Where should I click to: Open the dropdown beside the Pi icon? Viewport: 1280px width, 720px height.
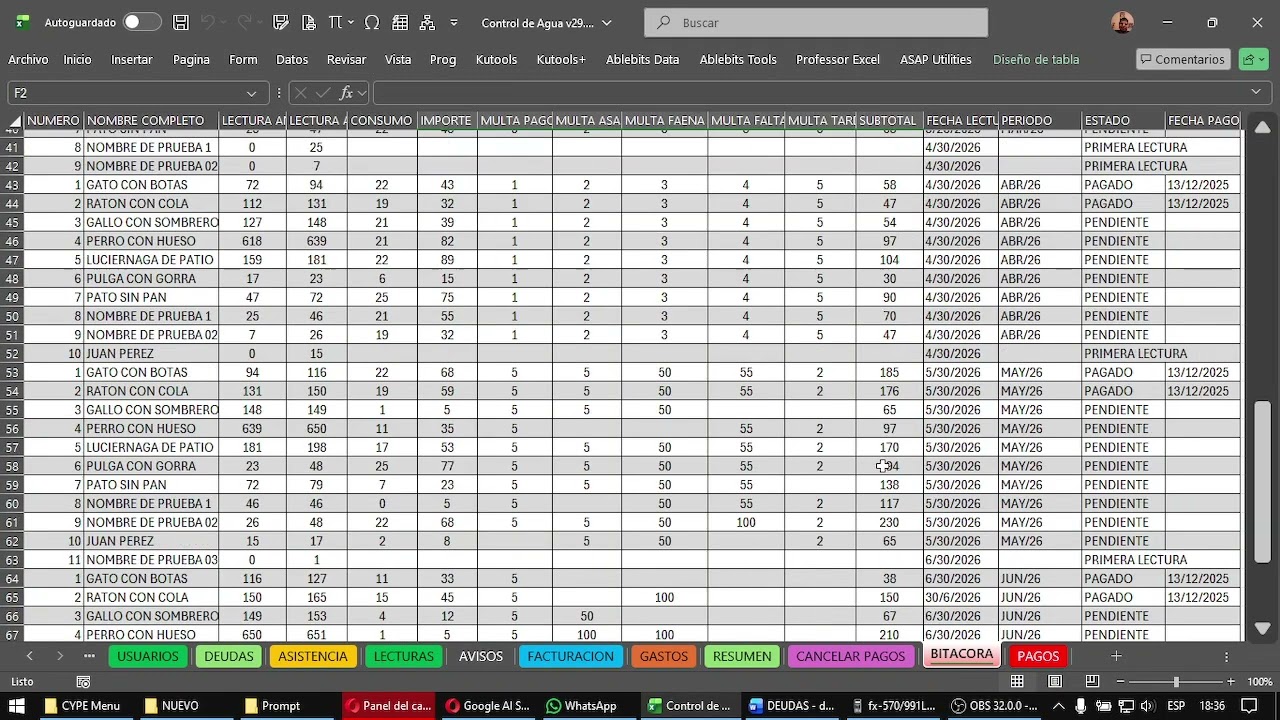351,22
